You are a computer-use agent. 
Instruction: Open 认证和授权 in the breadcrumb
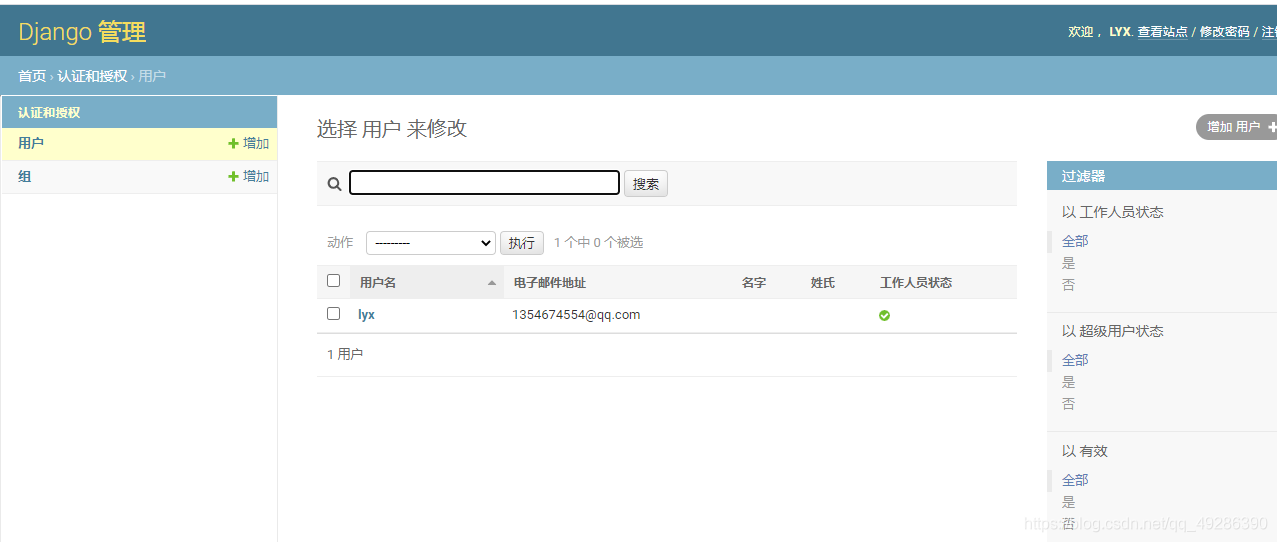coord(92,76)
